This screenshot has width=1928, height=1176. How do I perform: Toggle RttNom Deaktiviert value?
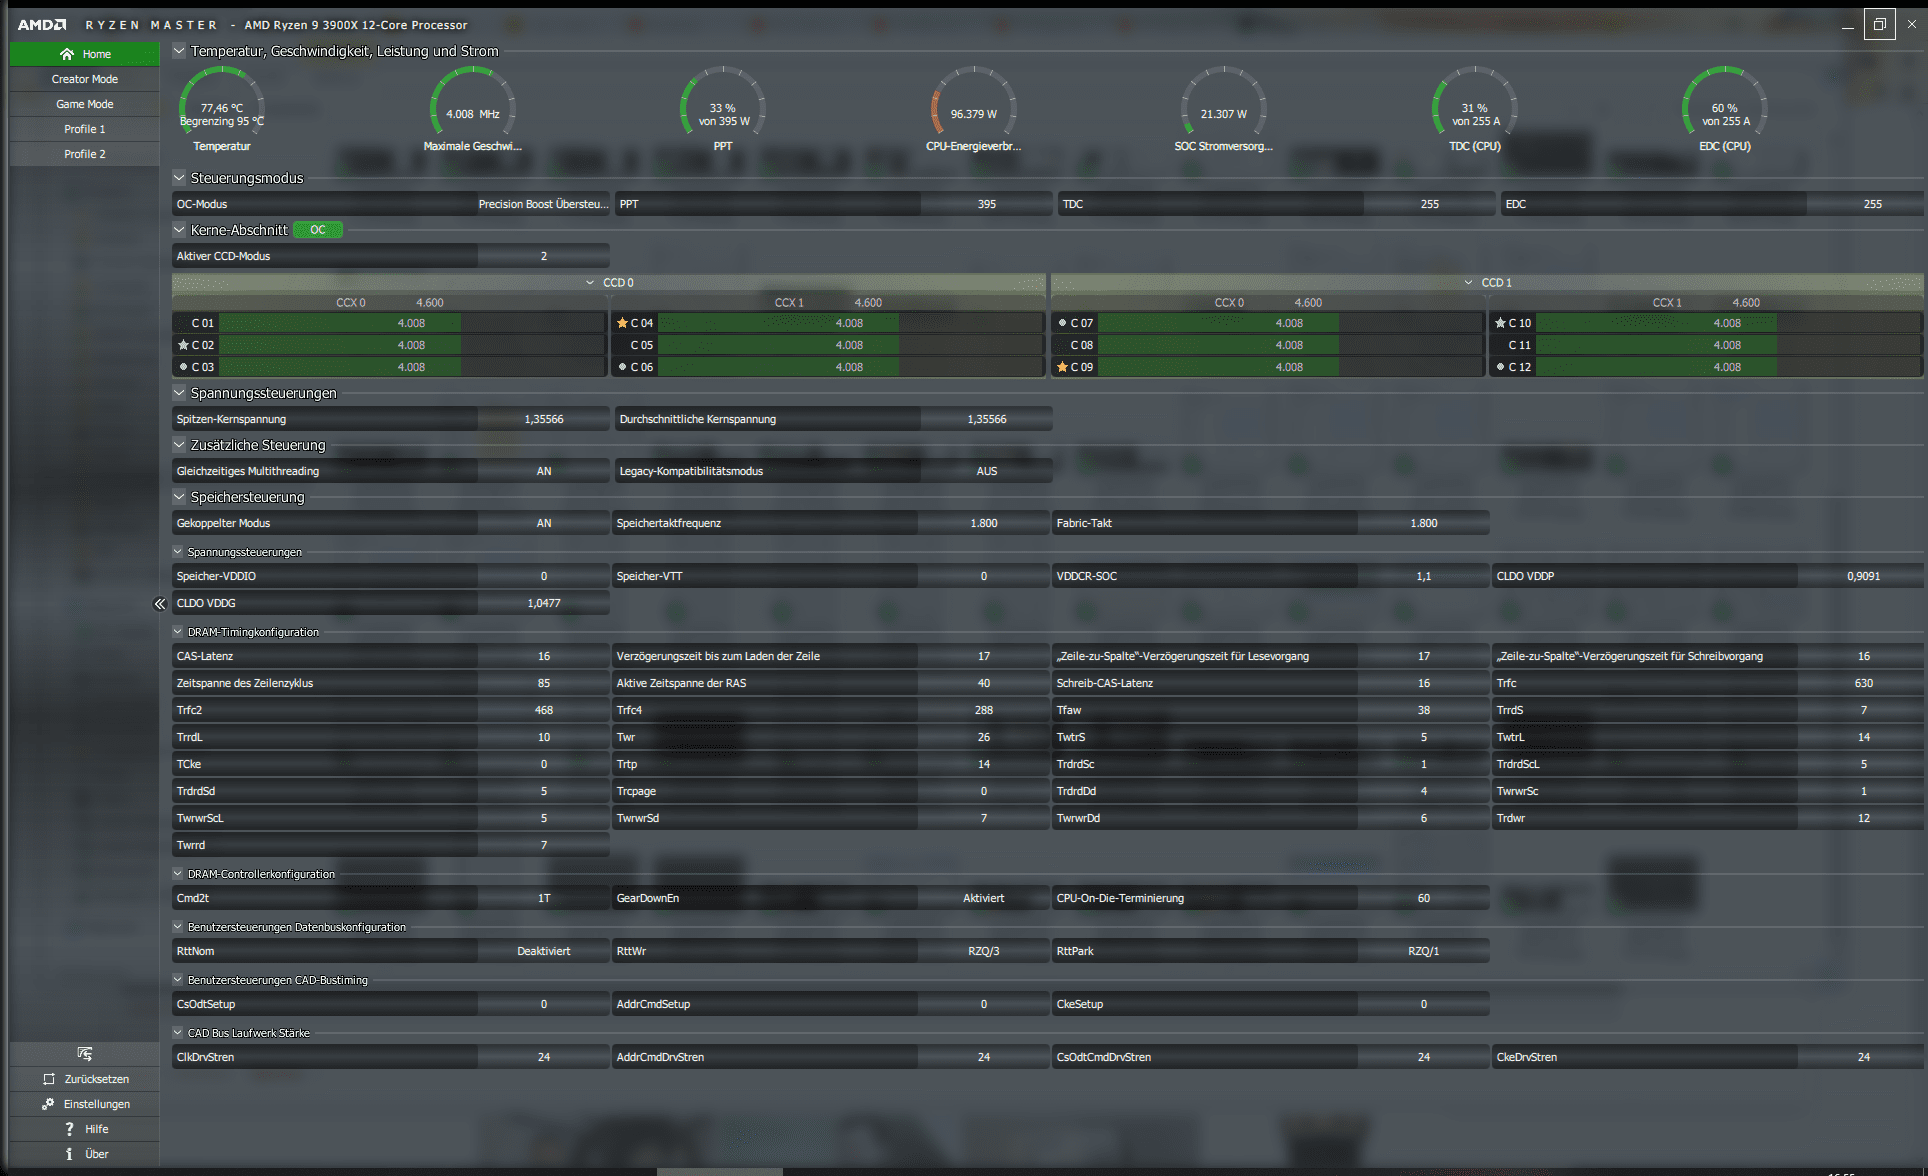(544, 951)
